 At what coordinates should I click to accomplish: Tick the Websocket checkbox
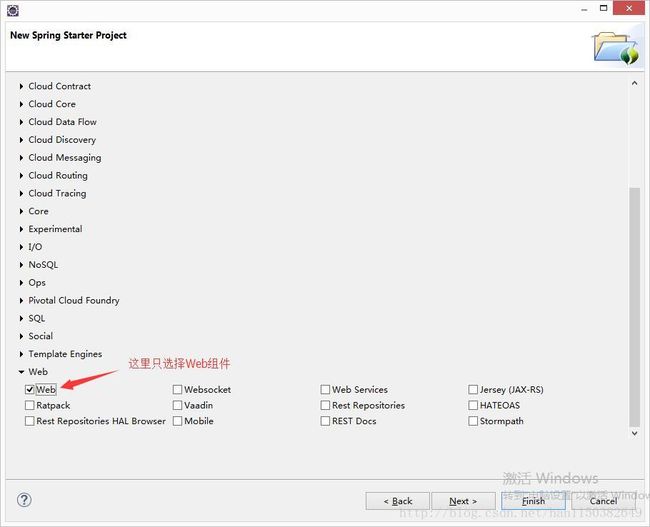tap(177, 389)
